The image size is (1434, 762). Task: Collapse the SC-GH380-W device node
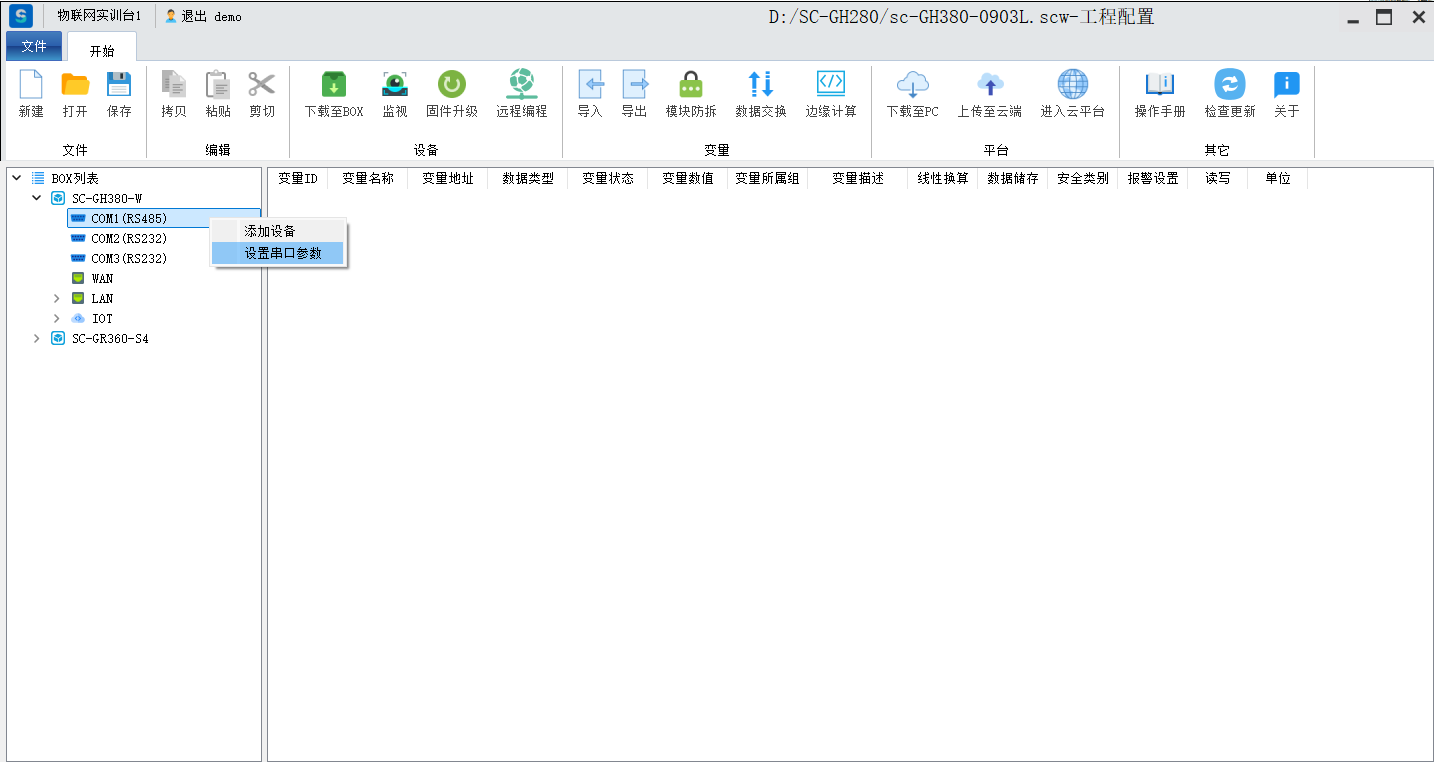(x=37, y=199)
